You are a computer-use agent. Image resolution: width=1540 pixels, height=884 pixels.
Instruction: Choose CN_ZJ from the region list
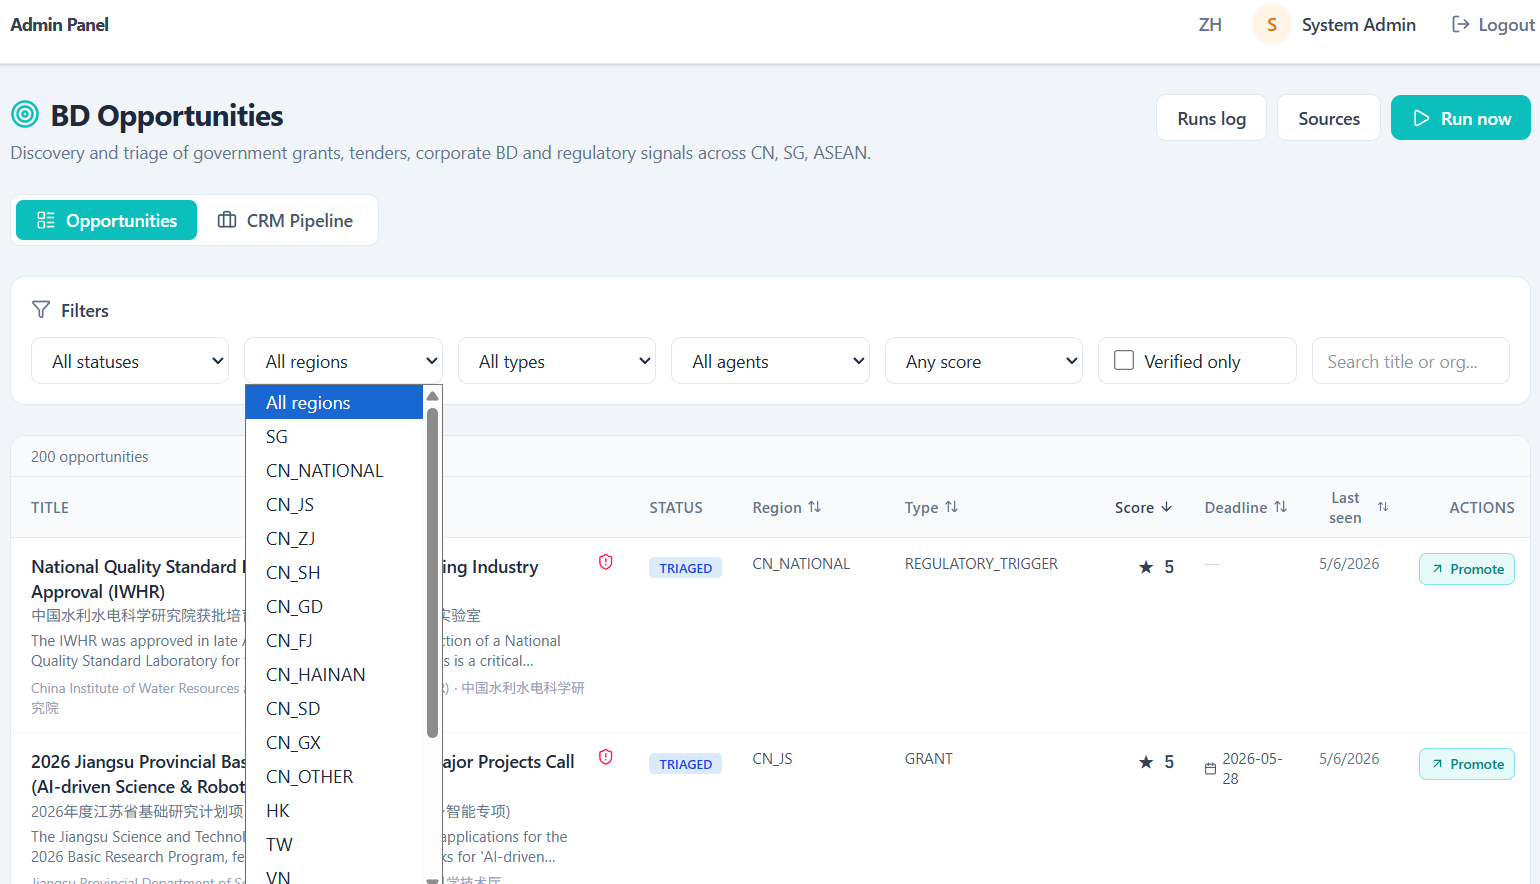click(x=334, y=538)
